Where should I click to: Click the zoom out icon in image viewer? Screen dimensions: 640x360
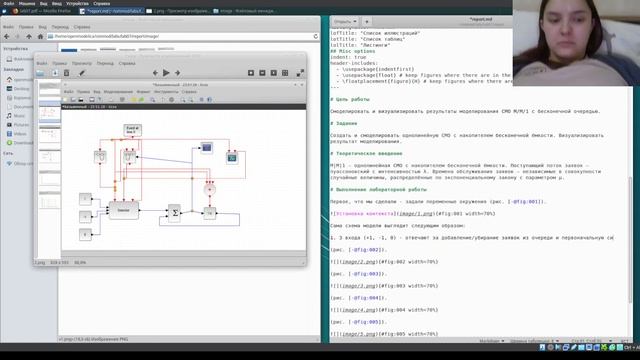pyautogui.click(x=262, y=73)
